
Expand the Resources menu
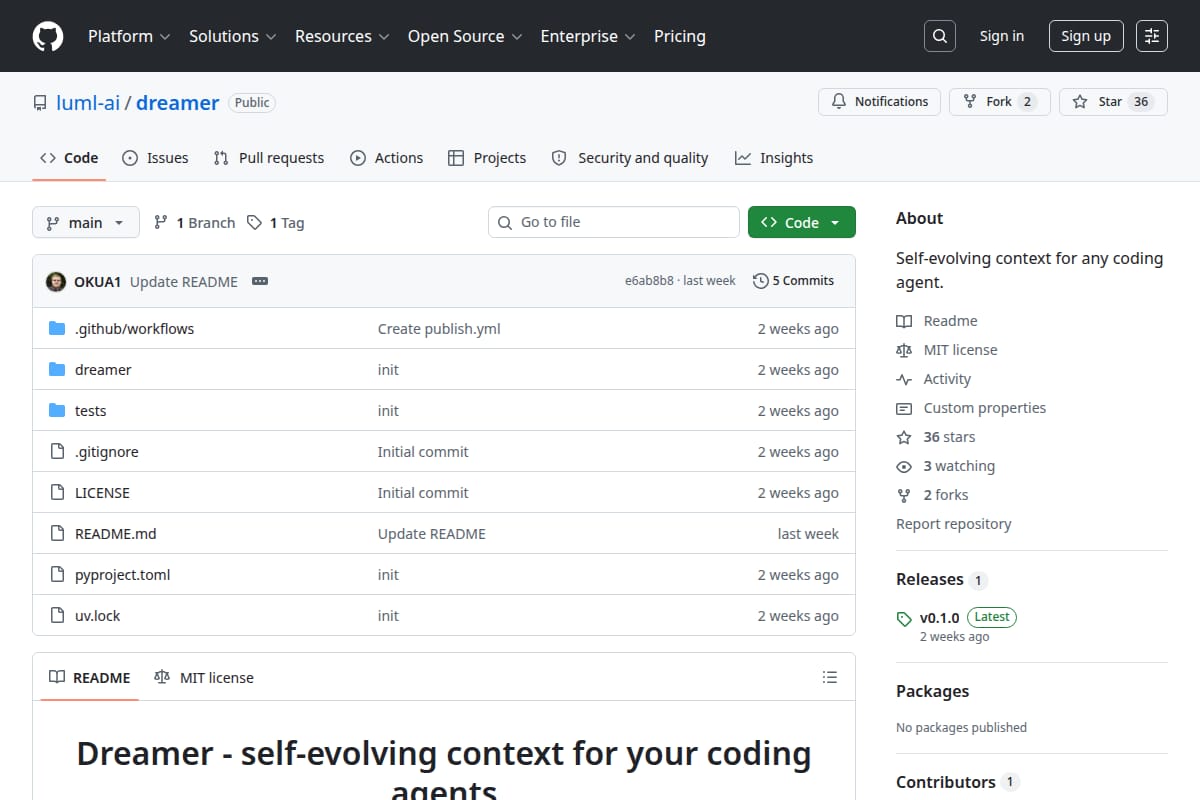(341, 36)
